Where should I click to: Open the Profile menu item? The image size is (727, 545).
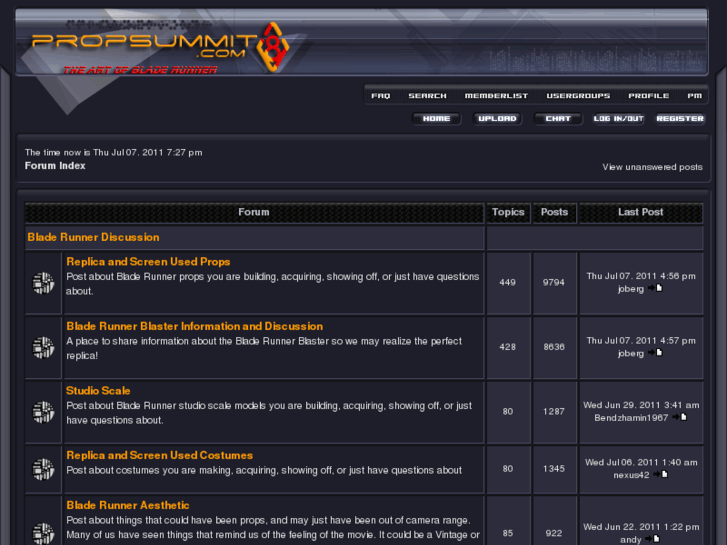649,96
